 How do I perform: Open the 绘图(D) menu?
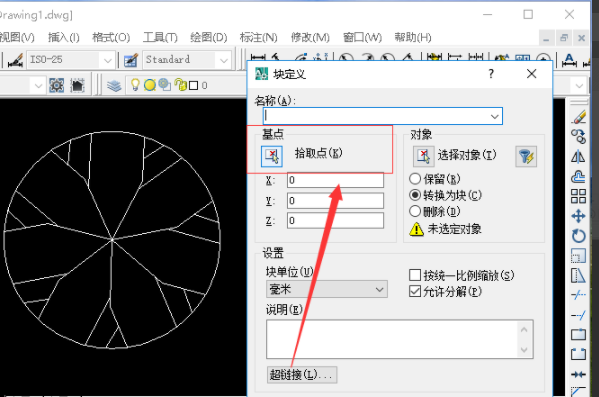coord(209,37)
